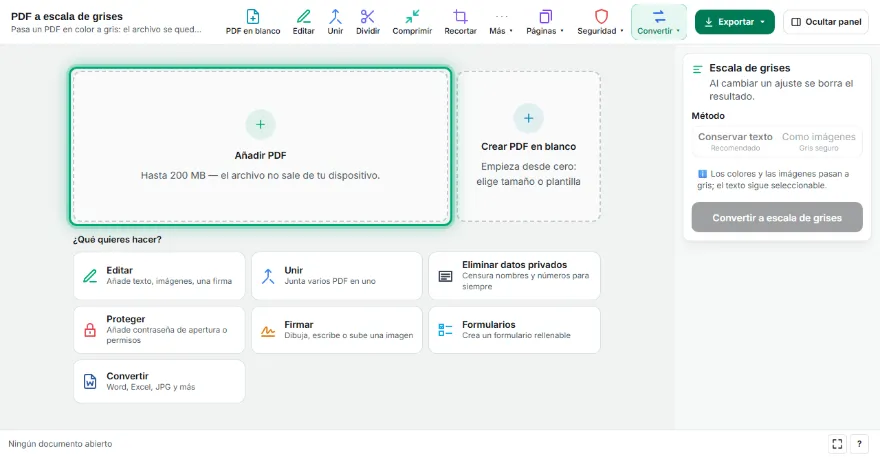This screenshot has height=457, width=880.
Task: Click the panel icon in Ocultar panel
Action: tap(796, 22)
